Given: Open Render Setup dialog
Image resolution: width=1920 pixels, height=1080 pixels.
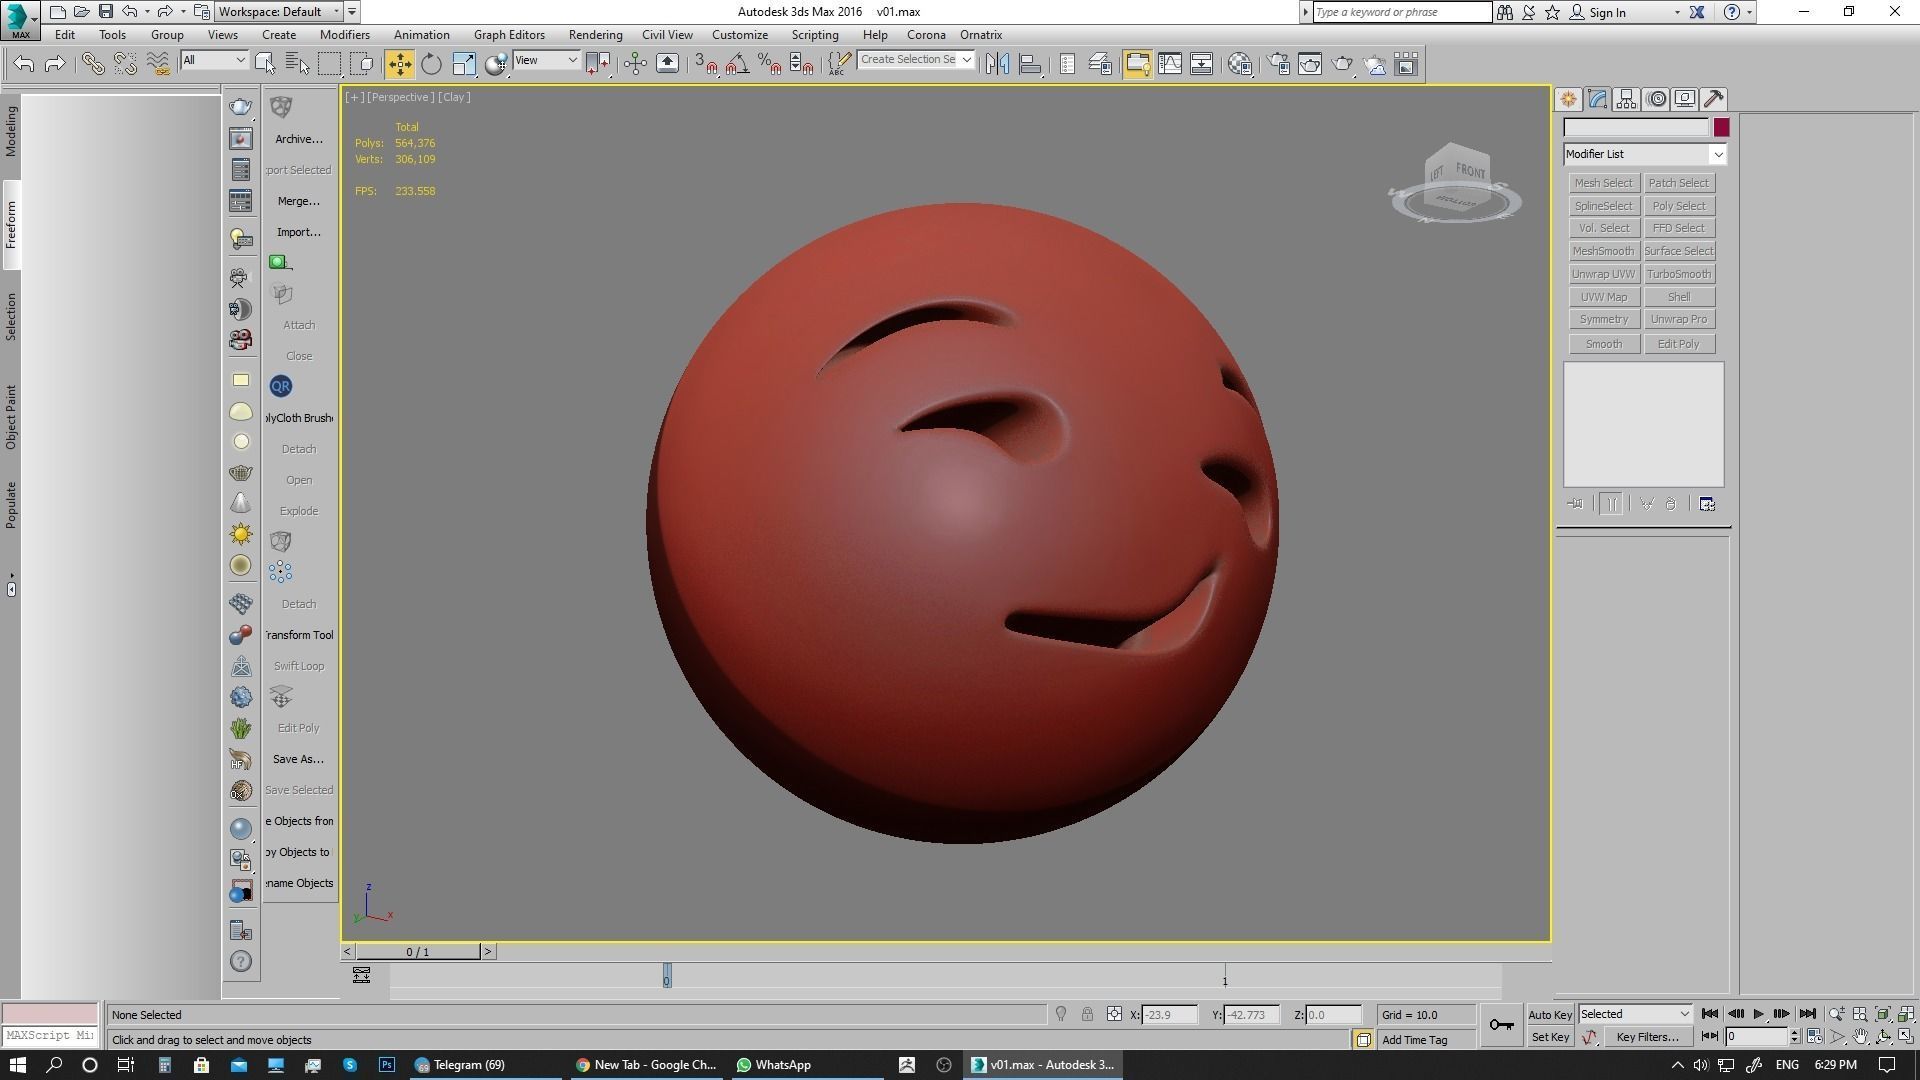Looking at the screenshot, I should (1278, 64).
